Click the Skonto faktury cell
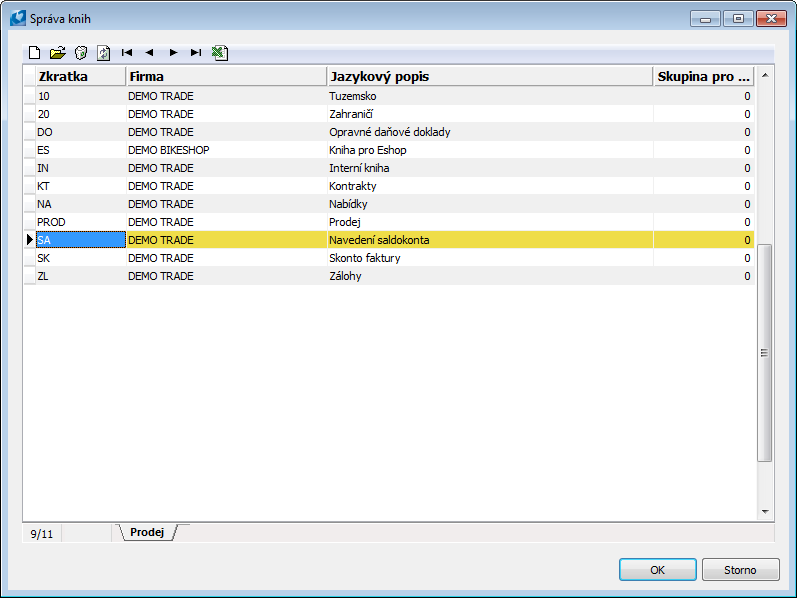This screenshot has height=598, width=797. (x=490, y=258)
